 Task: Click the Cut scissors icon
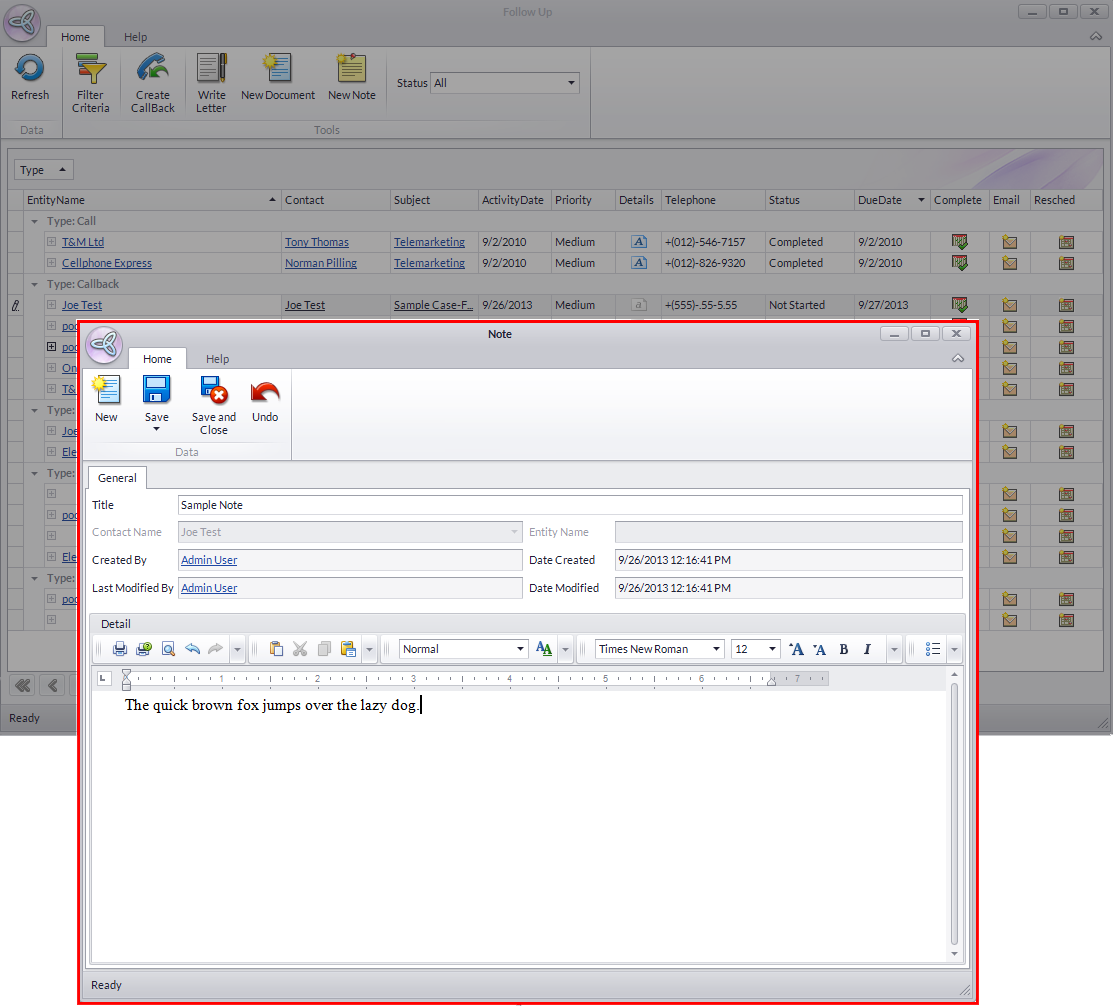300,649
